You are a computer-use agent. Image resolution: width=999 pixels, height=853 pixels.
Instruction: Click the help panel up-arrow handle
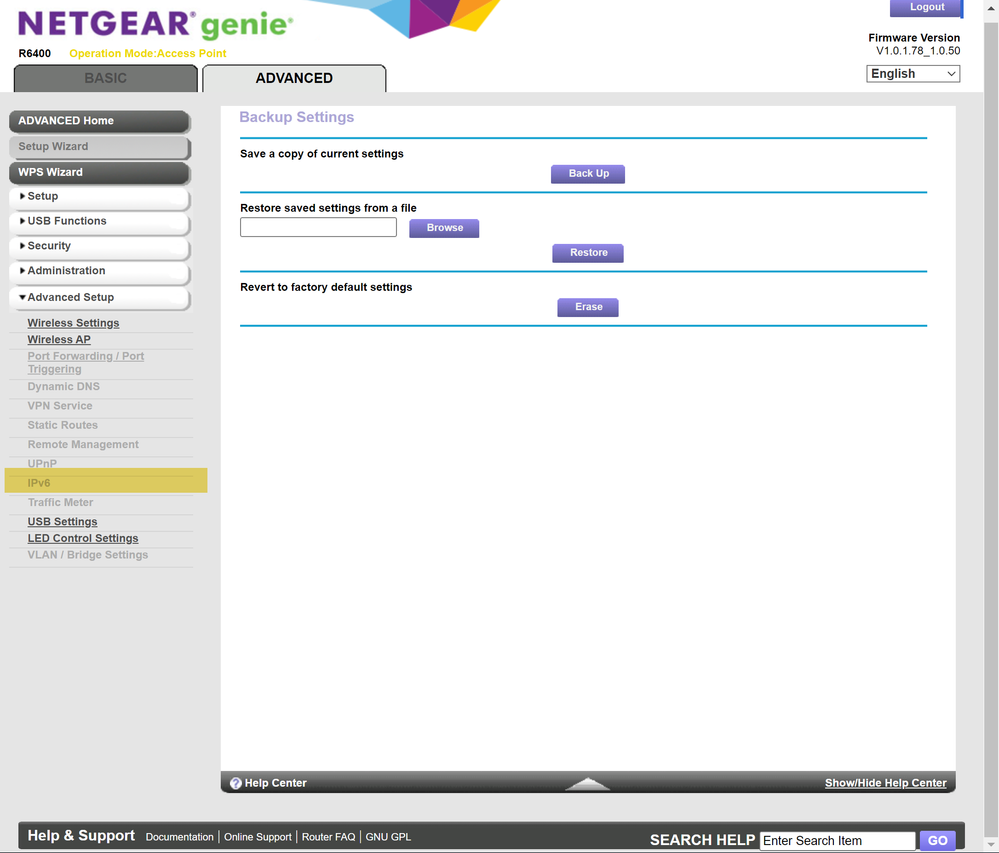point(587,784)
